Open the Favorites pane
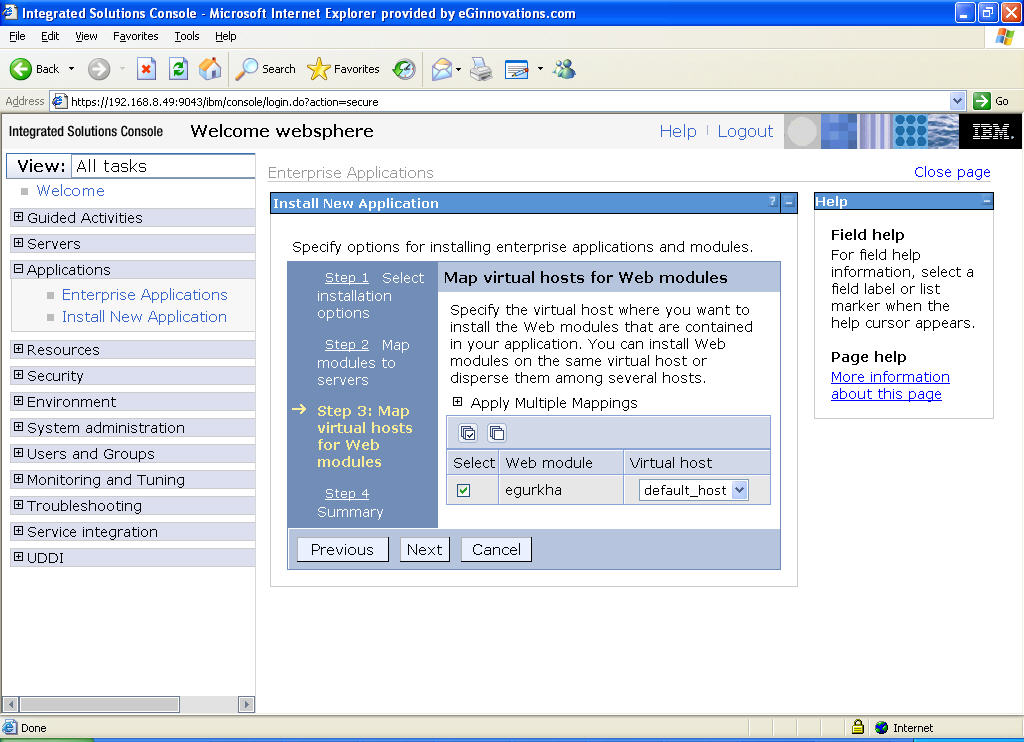The image size is (1024, 742). (x=343, y=69)
